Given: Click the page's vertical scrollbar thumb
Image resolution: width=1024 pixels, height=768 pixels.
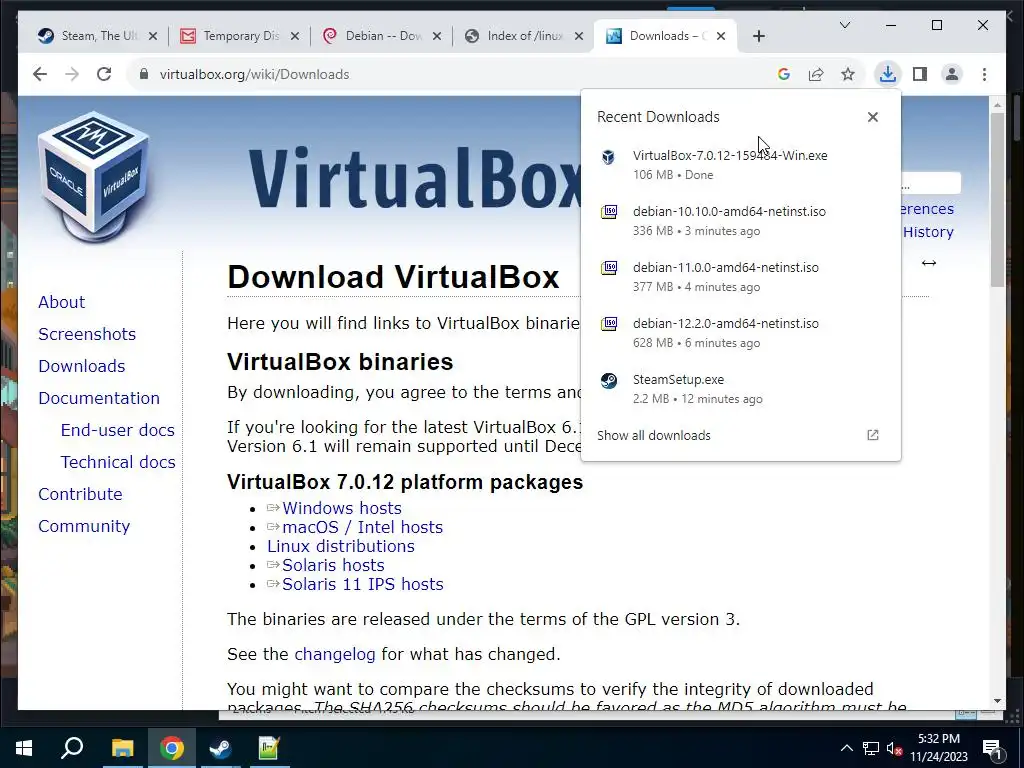Looking at the screenshot, I should (x=997, y=199).
